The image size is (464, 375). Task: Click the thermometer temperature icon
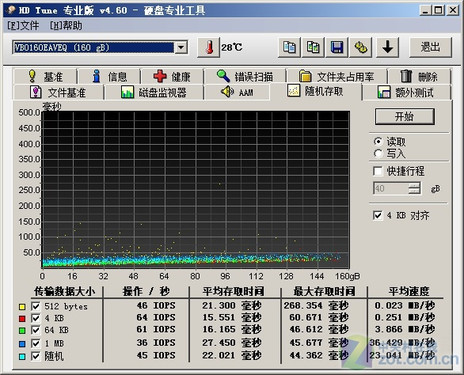(x=209, y=47)
